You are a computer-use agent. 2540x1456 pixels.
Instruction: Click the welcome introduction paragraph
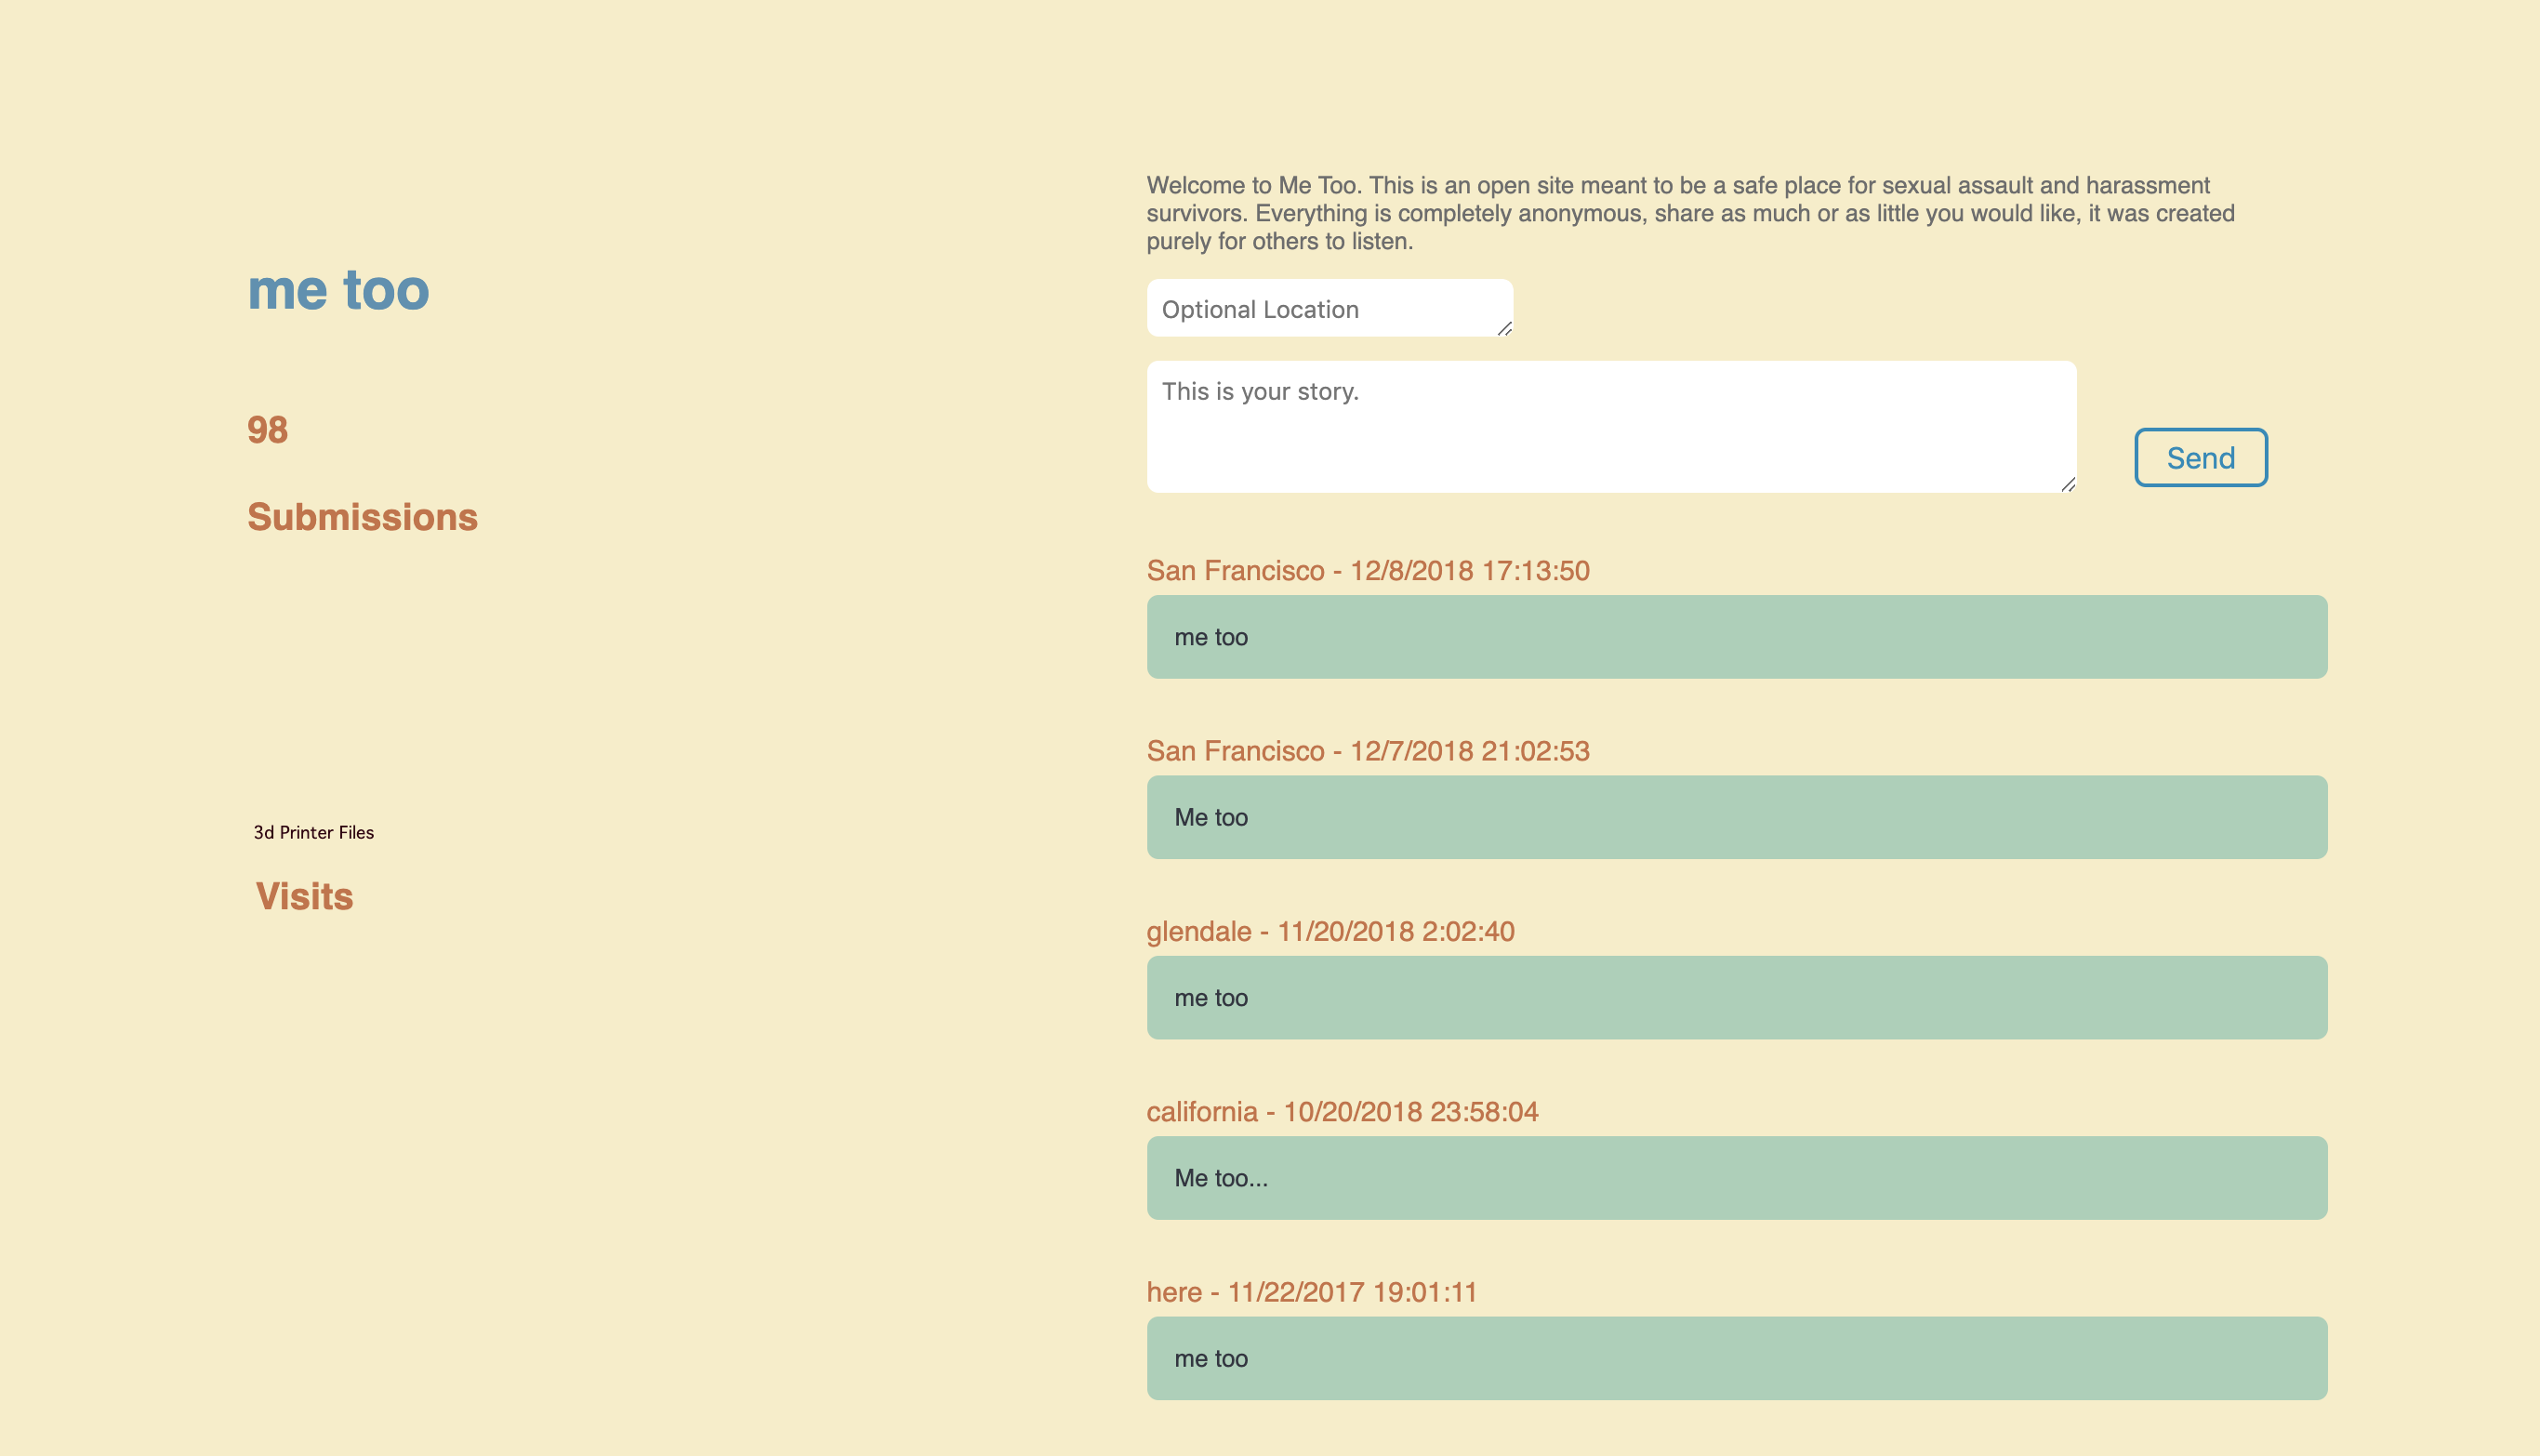[x=1690, y=213]
